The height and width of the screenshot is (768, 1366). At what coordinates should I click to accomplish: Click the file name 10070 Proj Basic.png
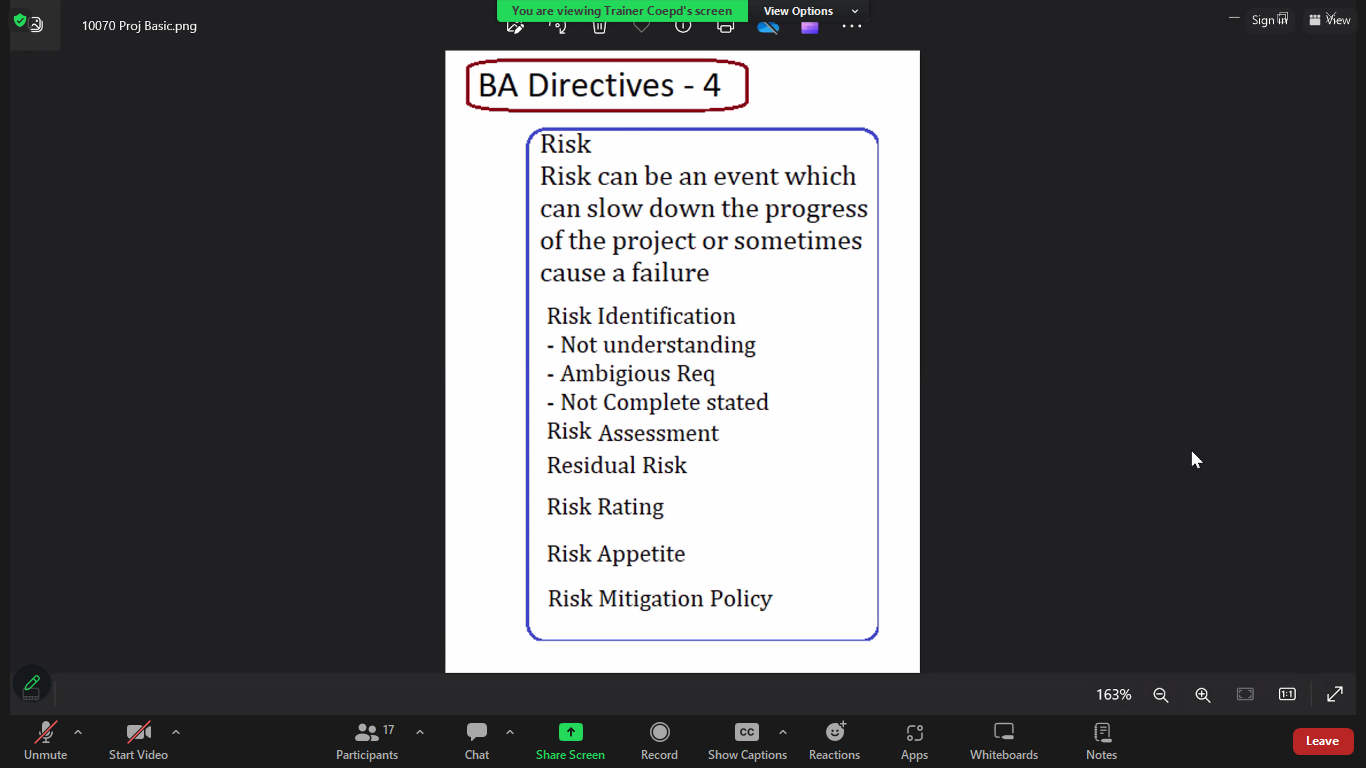(139, 25)
